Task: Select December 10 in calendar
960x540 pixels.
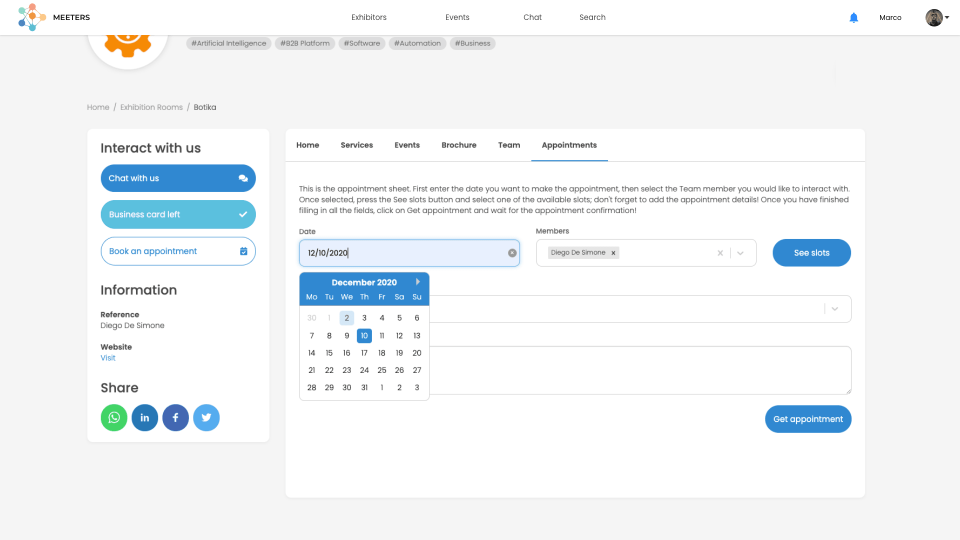Action: (x=364, y=336)
